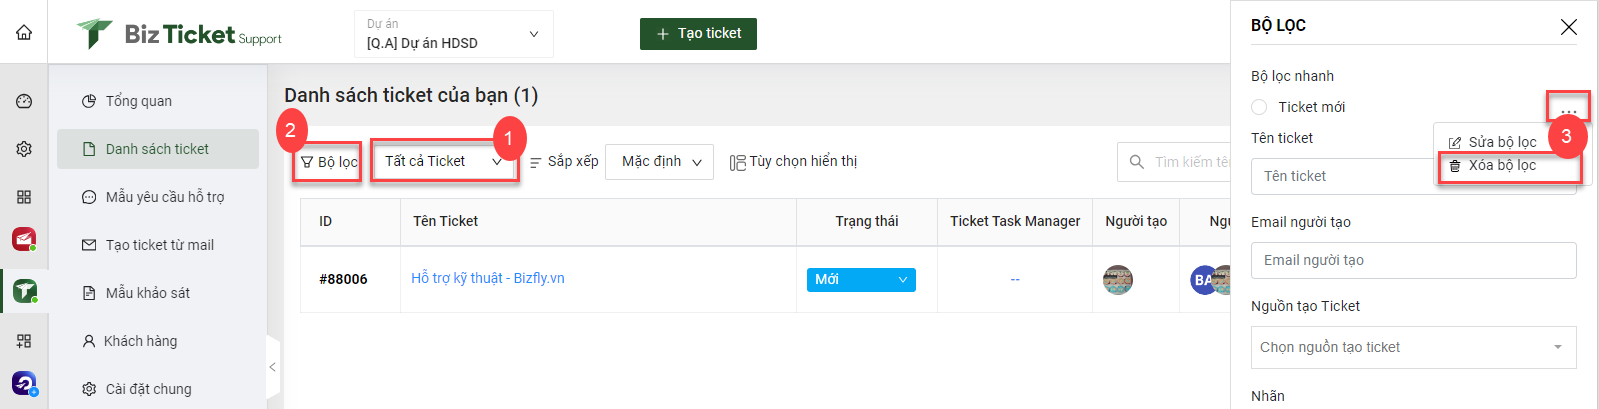Choose Sửa bộ lọc menu entry
This screenshot has height=409, width=1599.
(x=1492, y=142)
